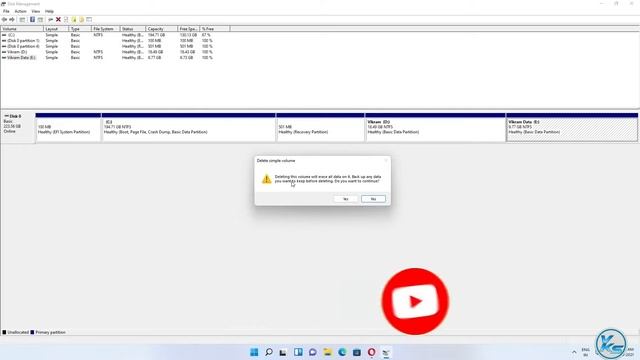This screenshot has height=360, width=640.
Task: Open the Action menu
Action: [x=20, y=11]
